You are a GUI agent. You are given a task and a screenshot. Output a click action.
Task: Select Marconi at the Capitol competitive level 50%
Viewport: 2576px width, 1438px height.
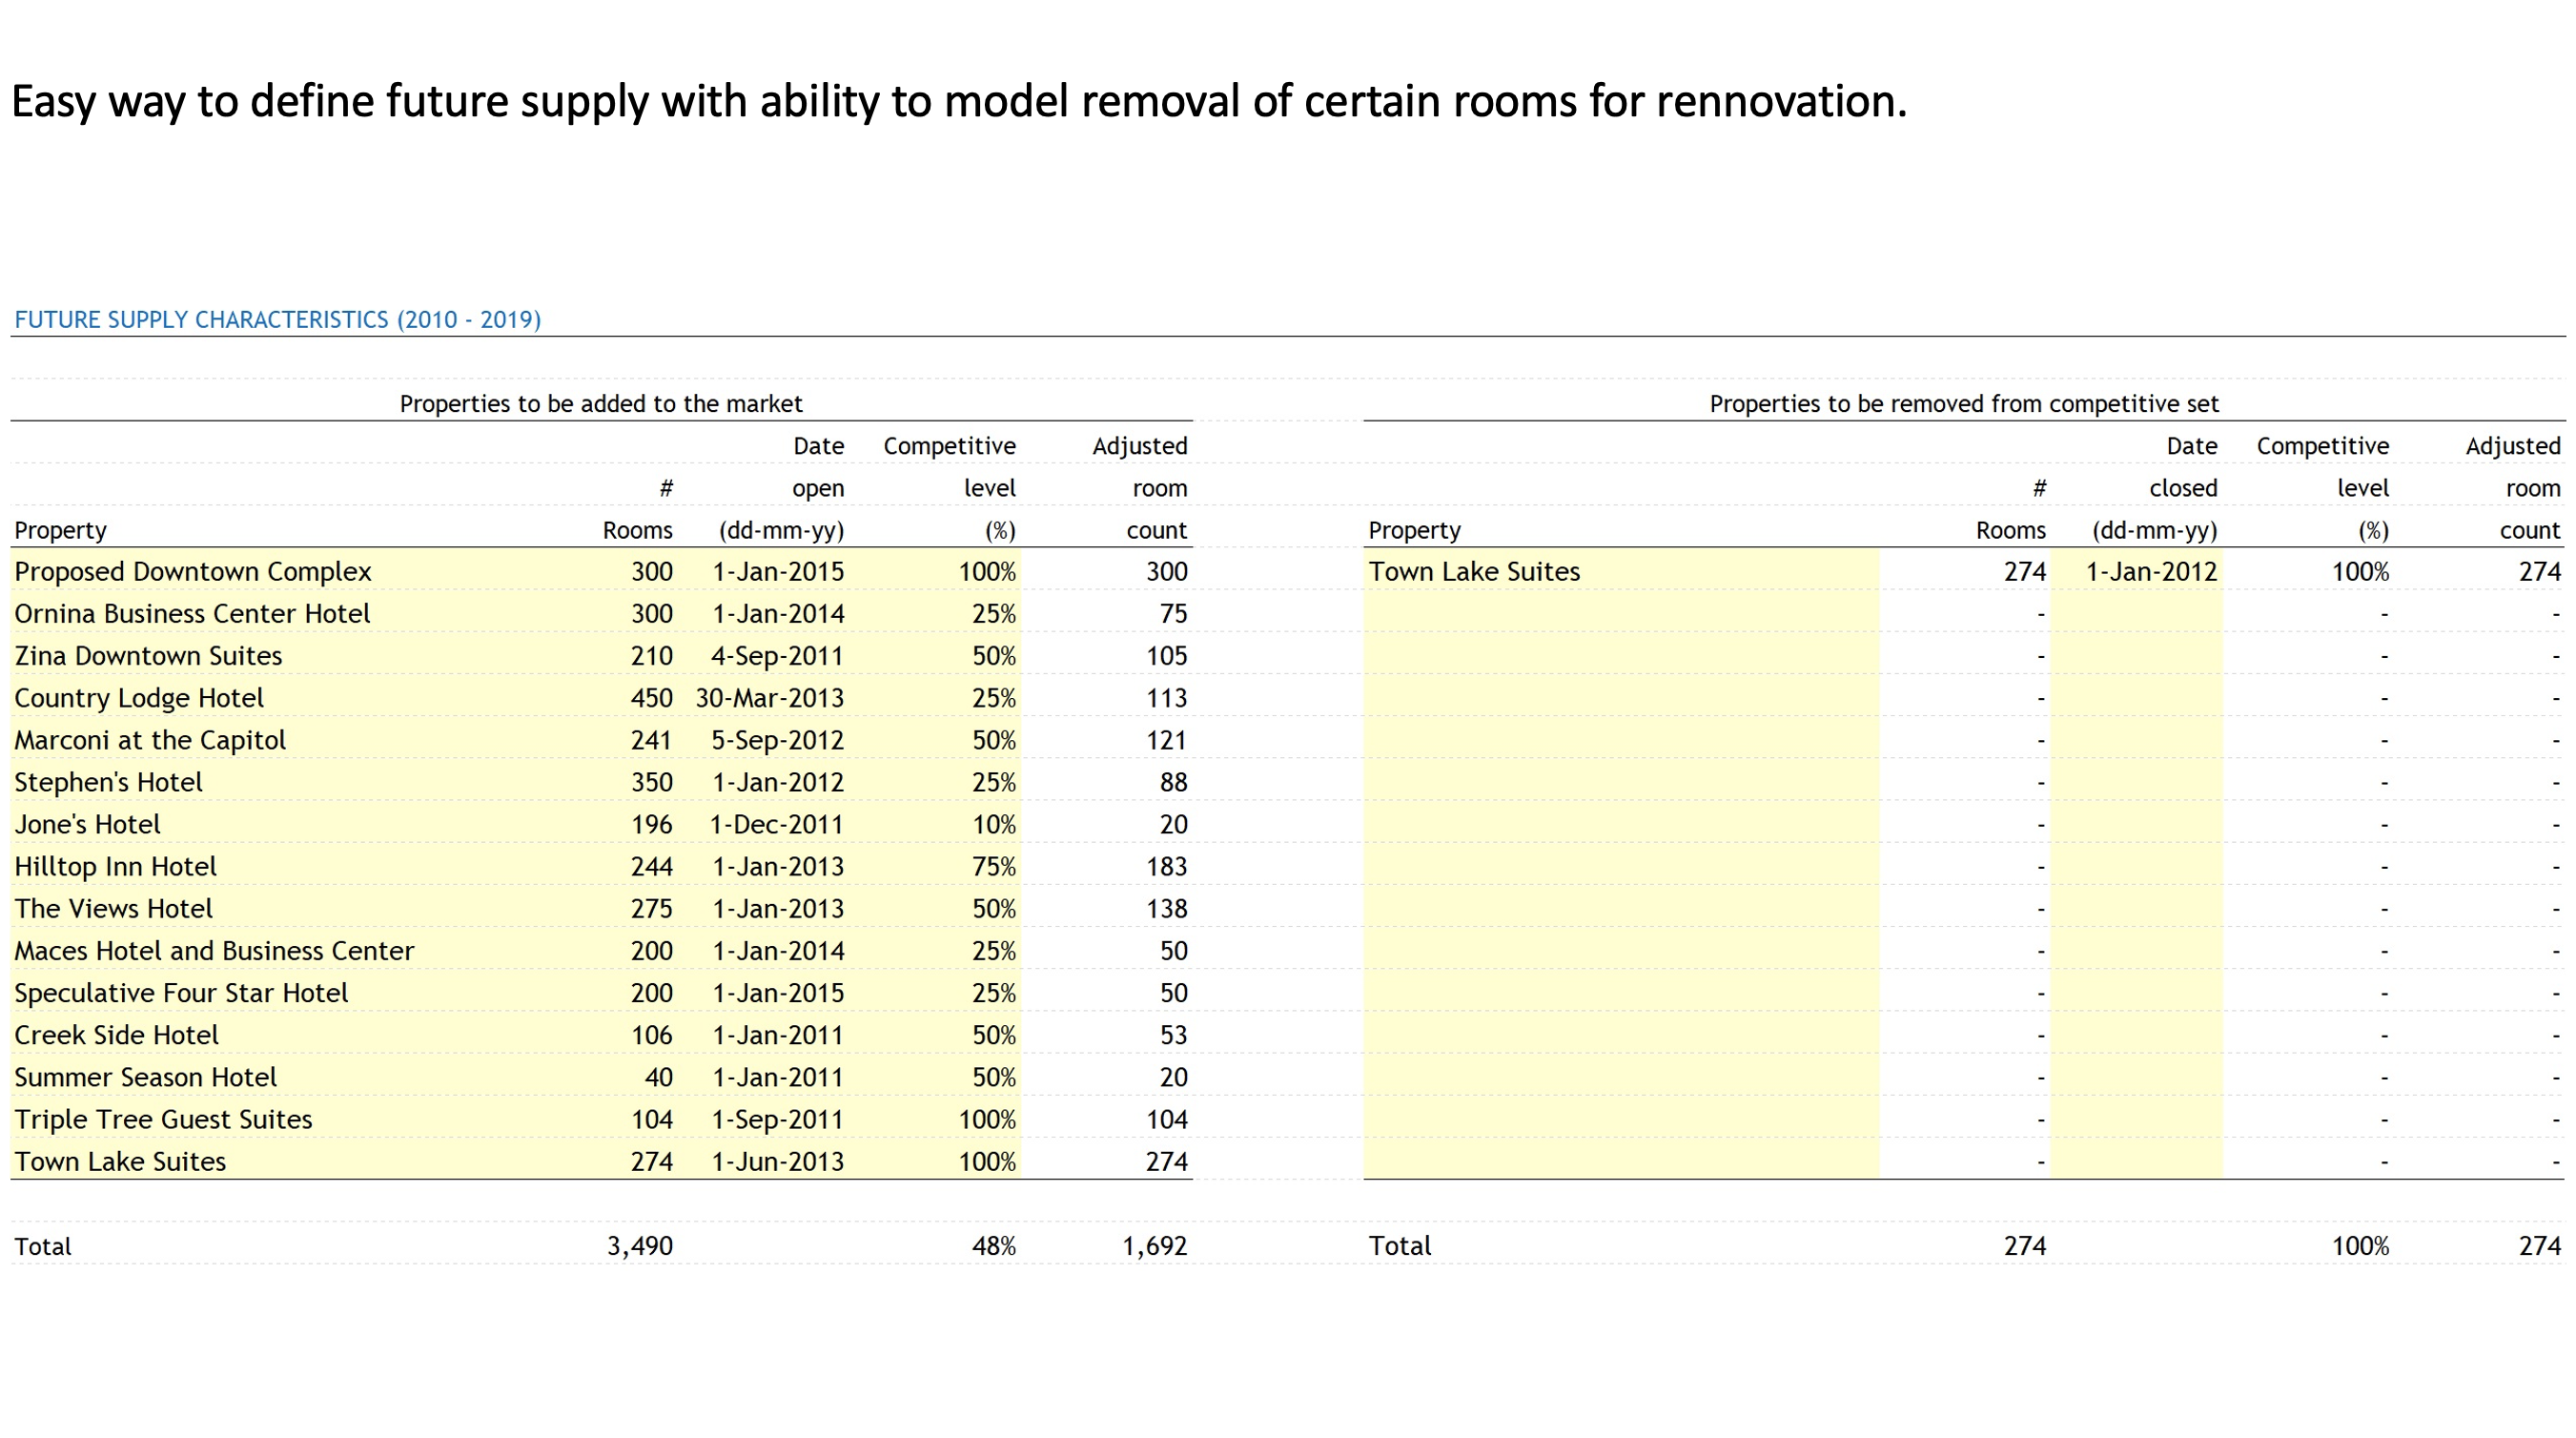point(993,740)
